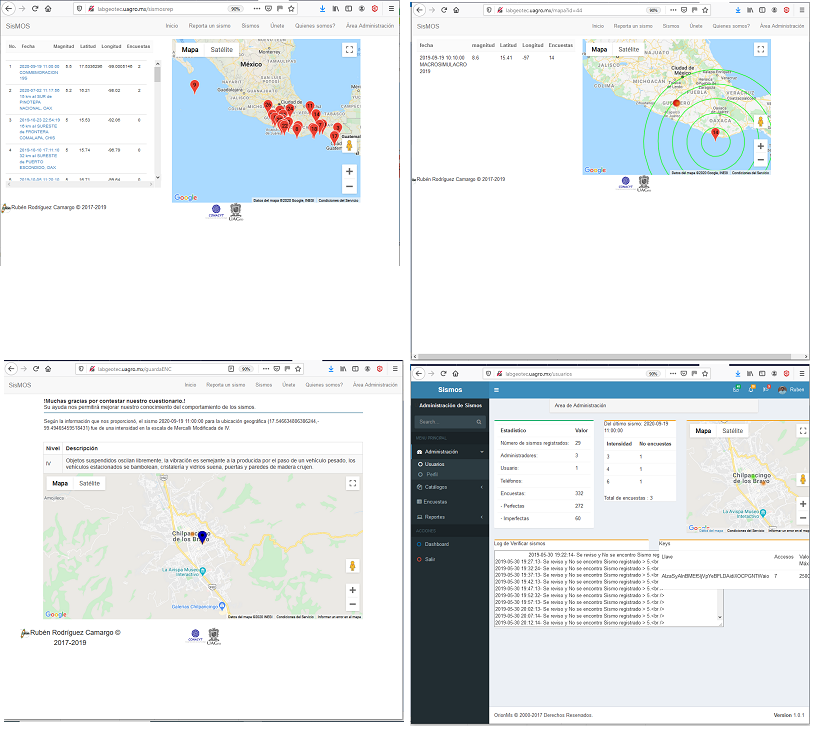Open Encuestas in the admin sidebar
Viewport: 822px width, 738px height.
tap(435, 502)
